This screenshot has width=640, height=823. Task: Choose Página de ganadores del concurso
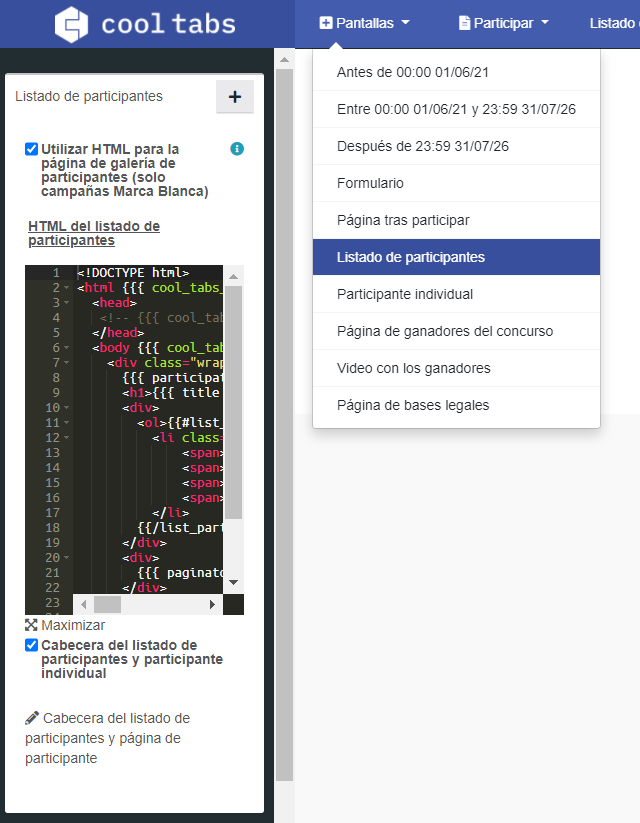tap(444, 331)
